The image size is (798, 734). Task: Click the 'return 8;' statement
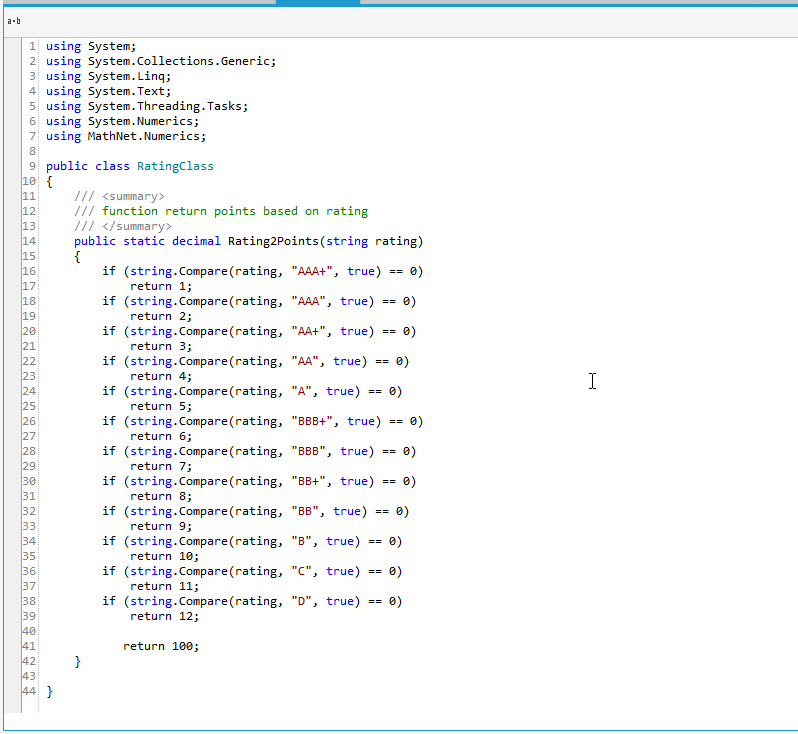click(x=161, y=497)
